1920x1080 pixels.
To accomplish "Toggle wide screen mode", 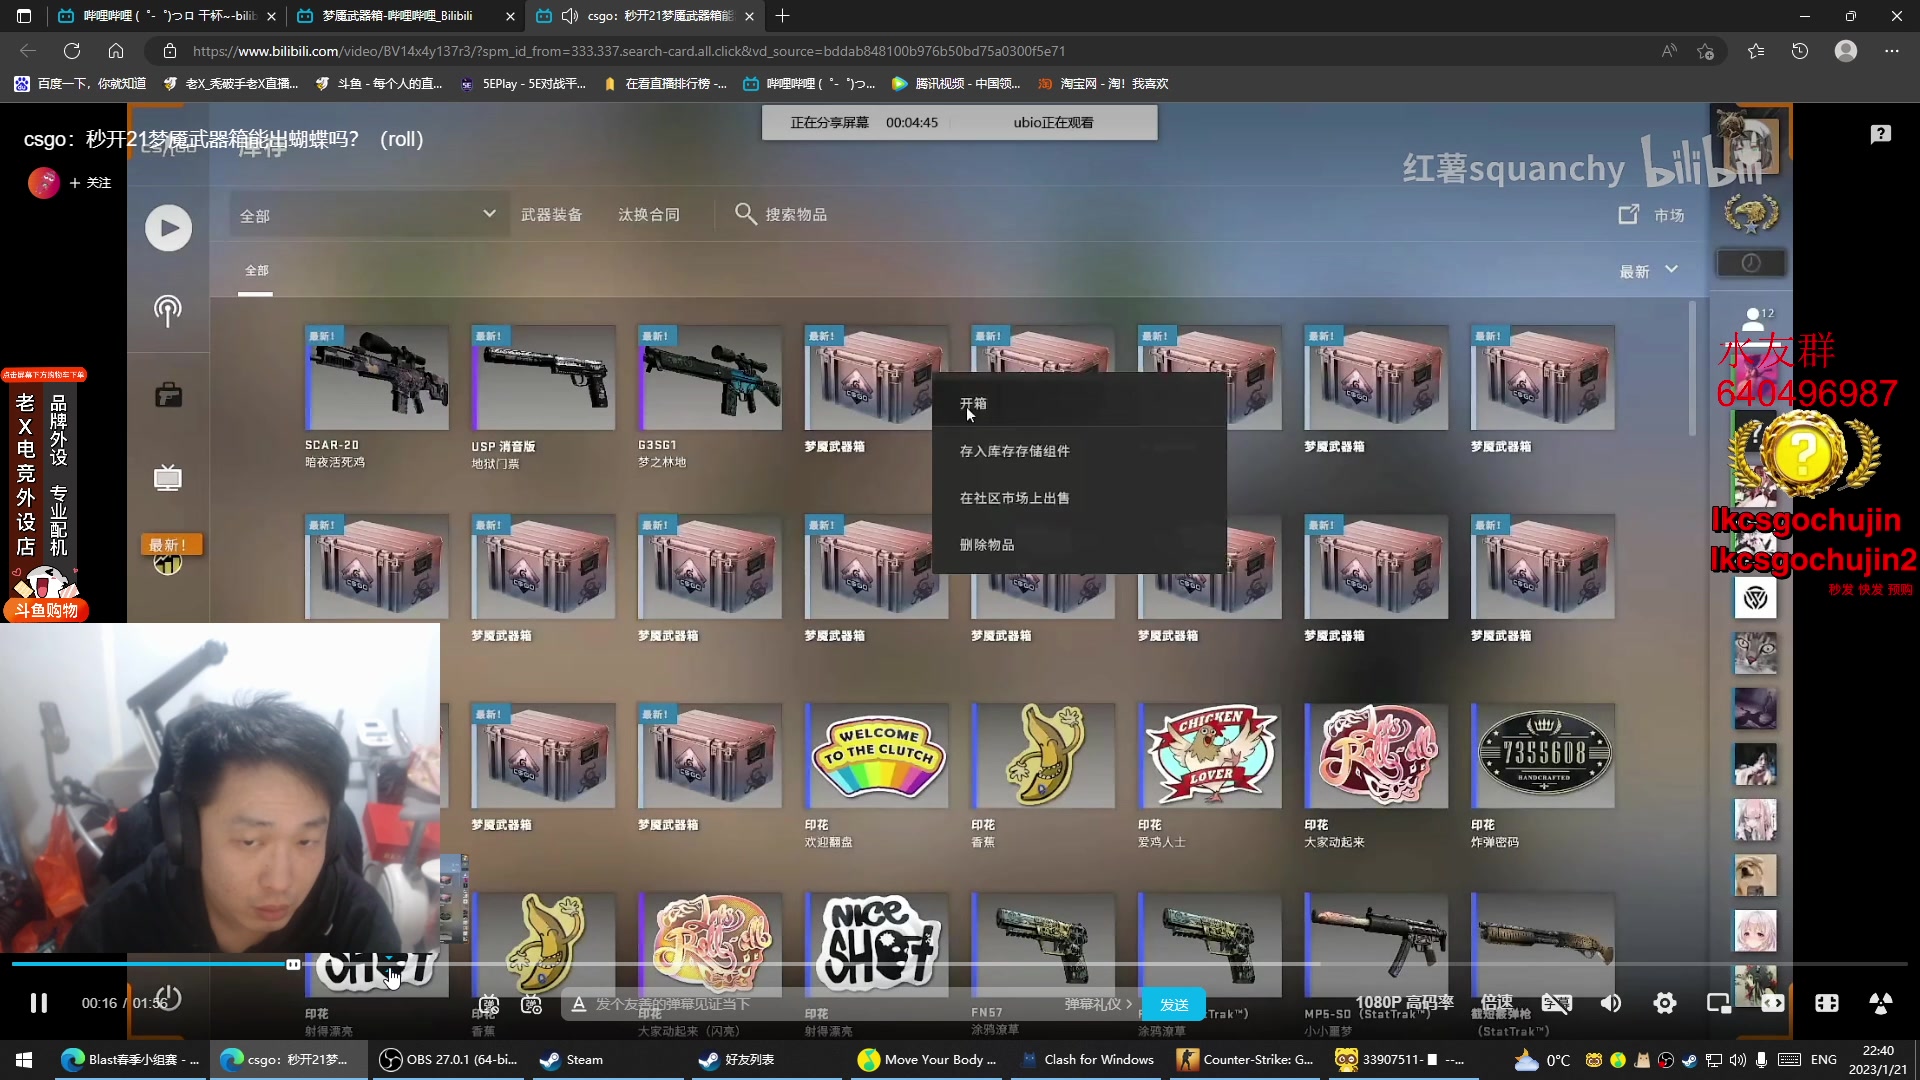I will [x=1773, y=1003].
